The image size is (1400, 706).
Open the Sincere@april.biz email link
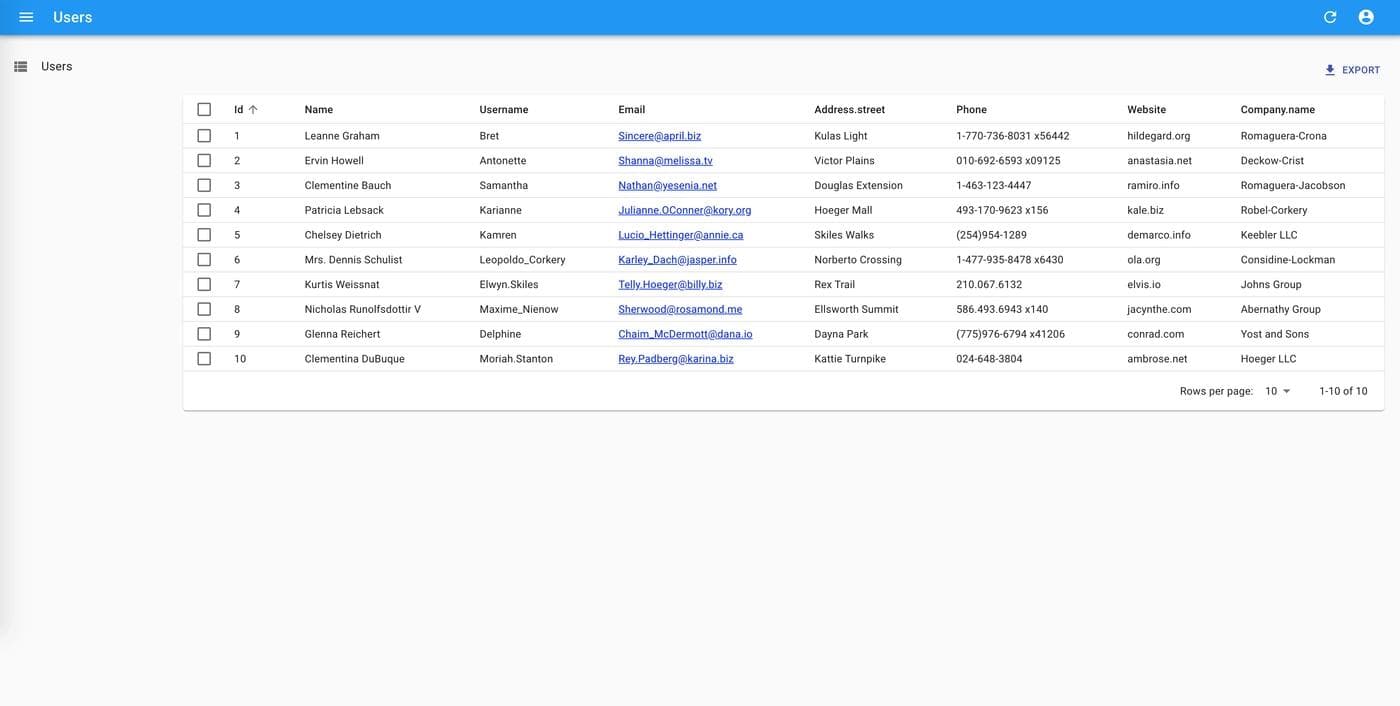[659, 136]
